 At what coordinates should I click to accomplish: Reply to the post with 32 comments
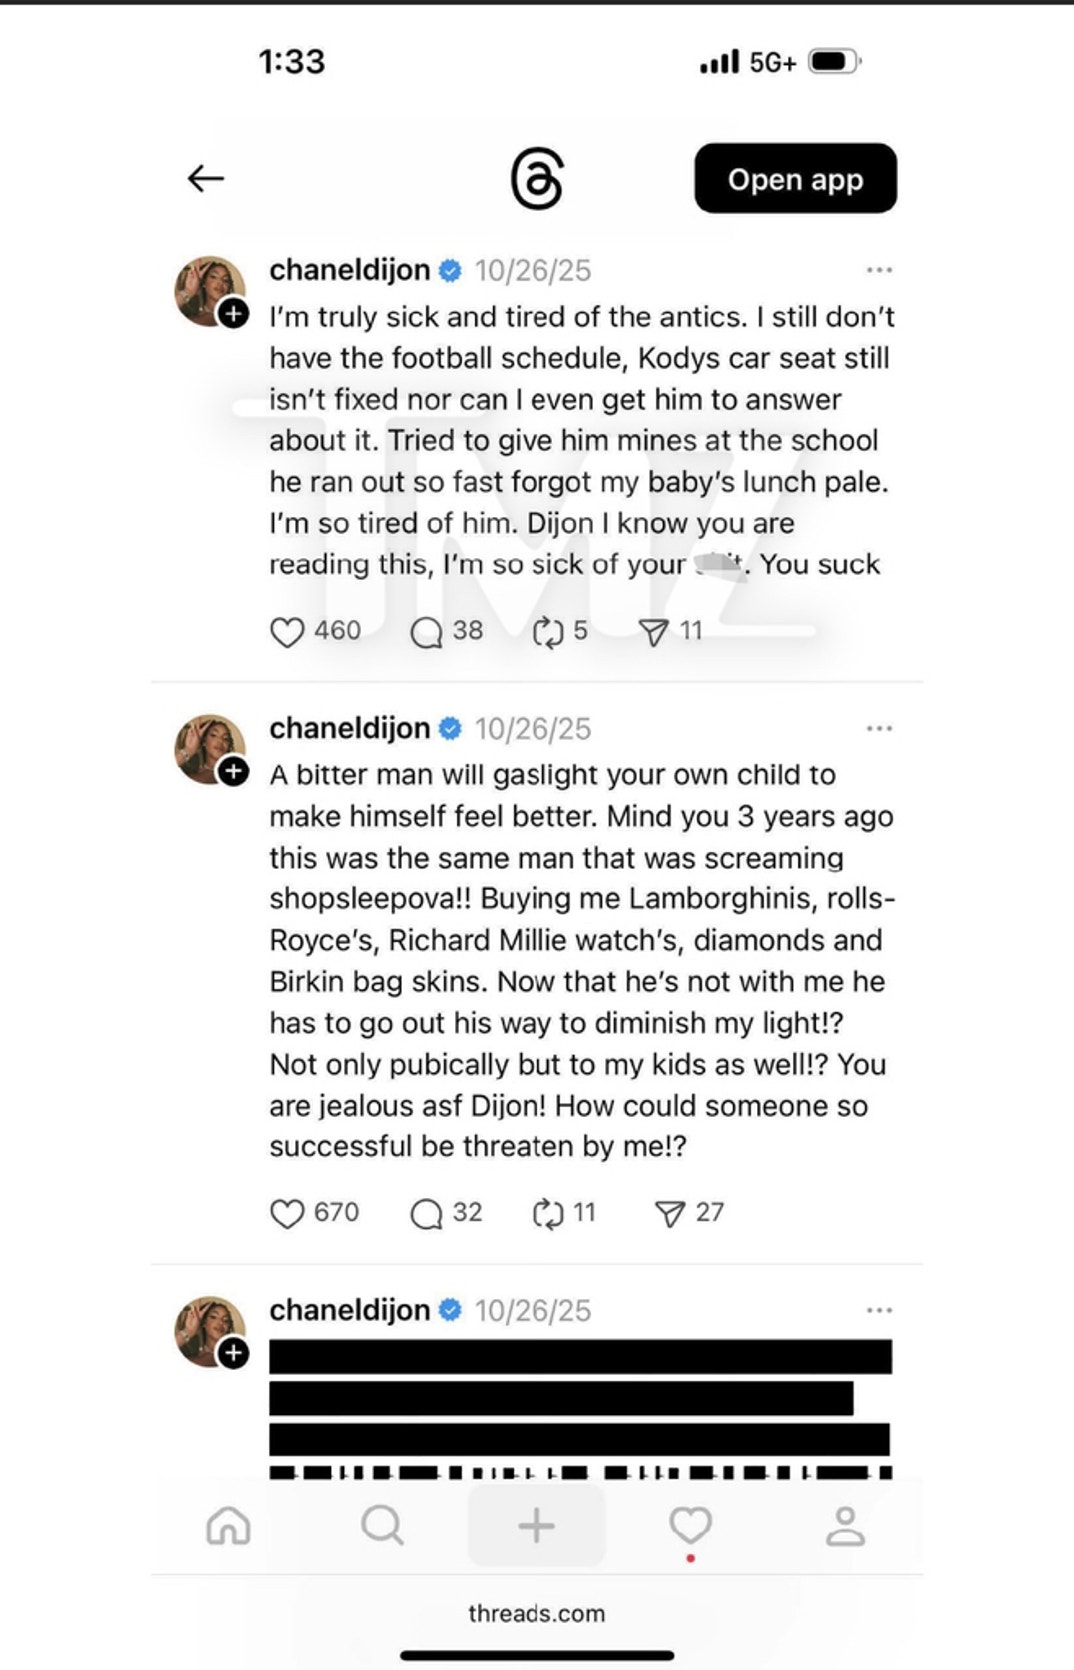click(427, 1213)
